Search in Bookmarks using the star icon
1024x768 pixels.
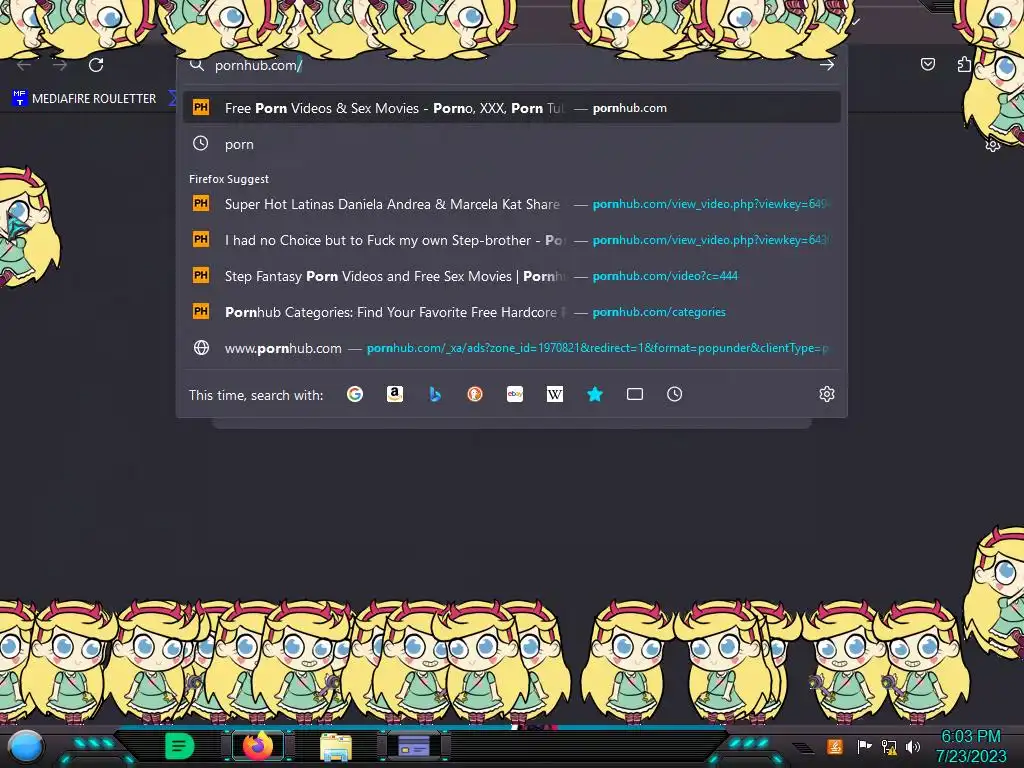pyautogui.click(x=595, y=394)
